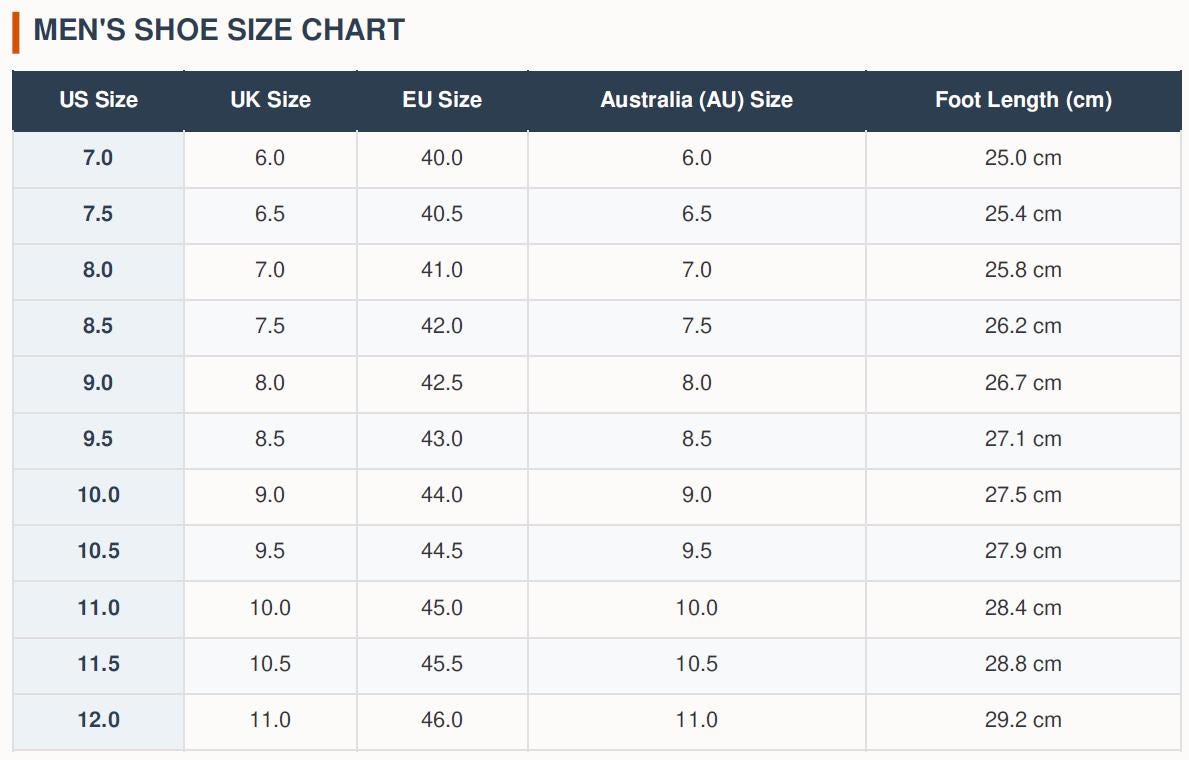The height and width of the screenshot is (760, 1189).
Task: Click foot length 28.4 cm cell
Action: coord(1024,608)
